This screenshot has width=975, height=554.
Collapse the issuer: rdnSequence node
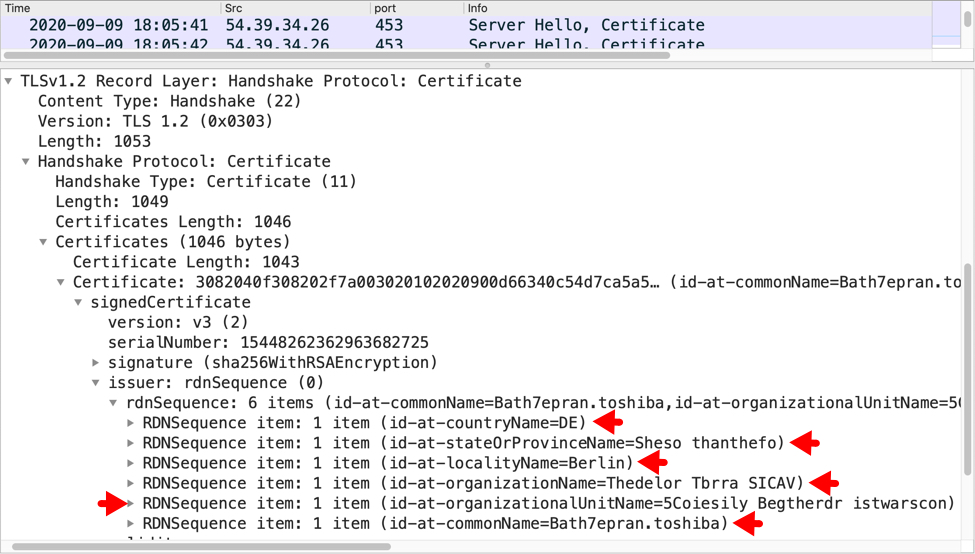[96, 383]
